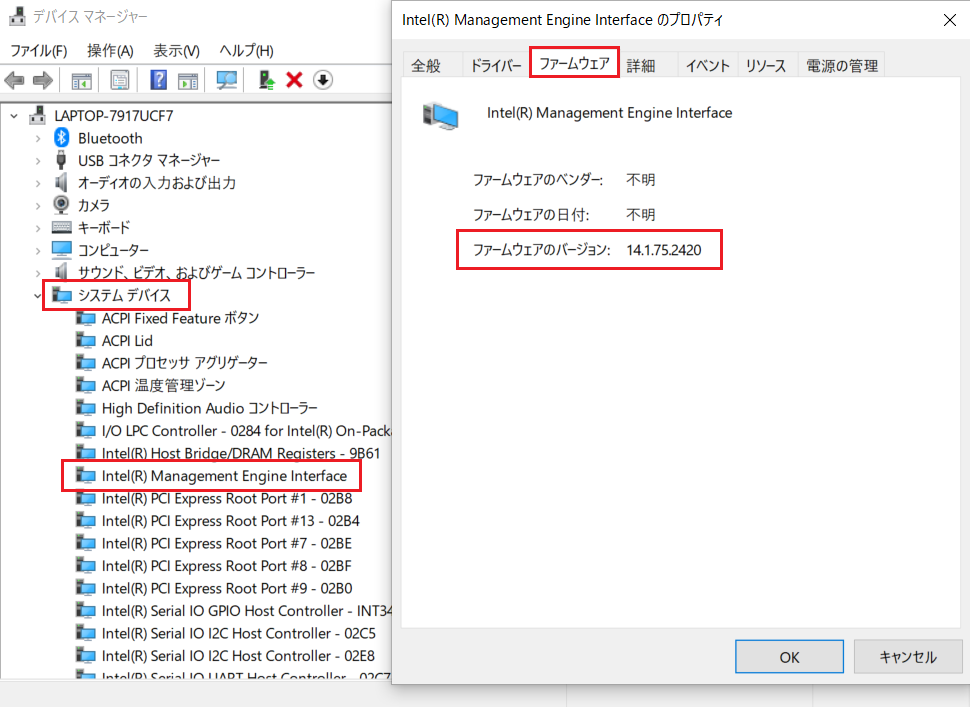This screenshot has width=970, height=707.
Task: Click the down-arrow disable device icon
Action: coord(323,80)
